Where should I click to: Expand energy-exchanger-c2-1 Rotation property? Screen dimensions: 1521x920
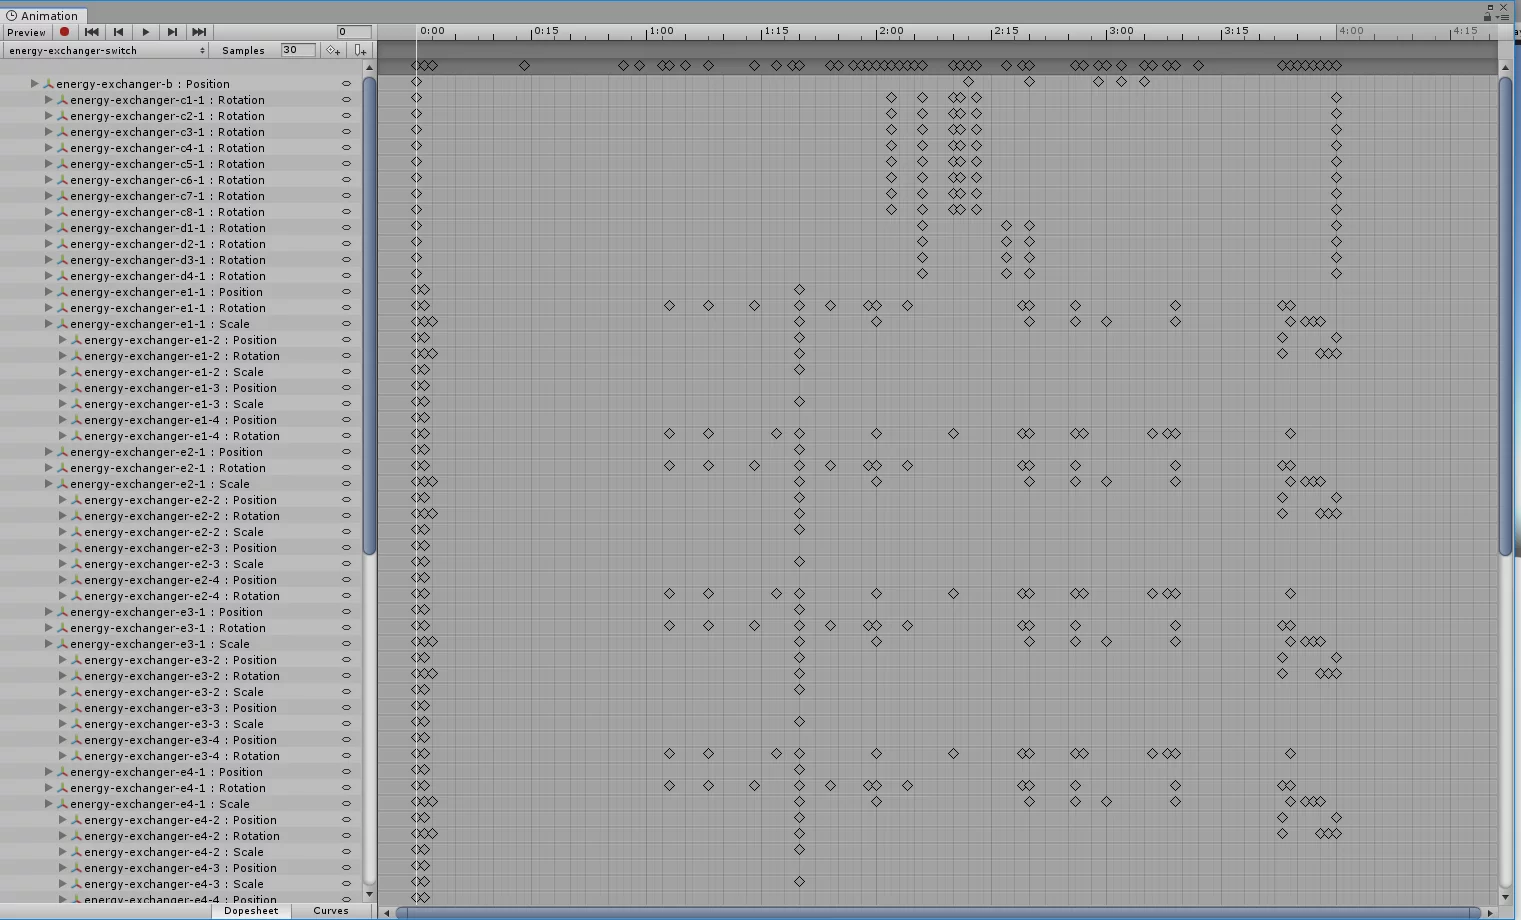coord(48,116)
